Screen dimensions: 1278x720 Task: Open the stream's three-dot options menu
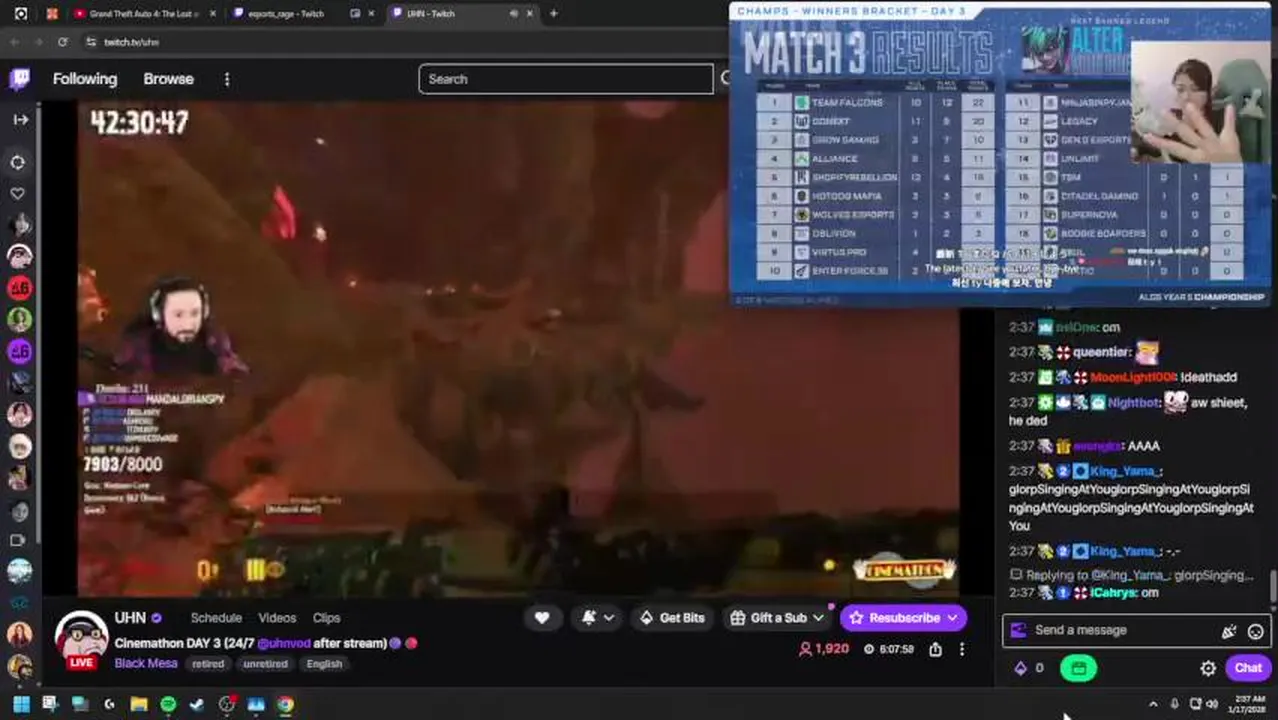coord(962,649)
